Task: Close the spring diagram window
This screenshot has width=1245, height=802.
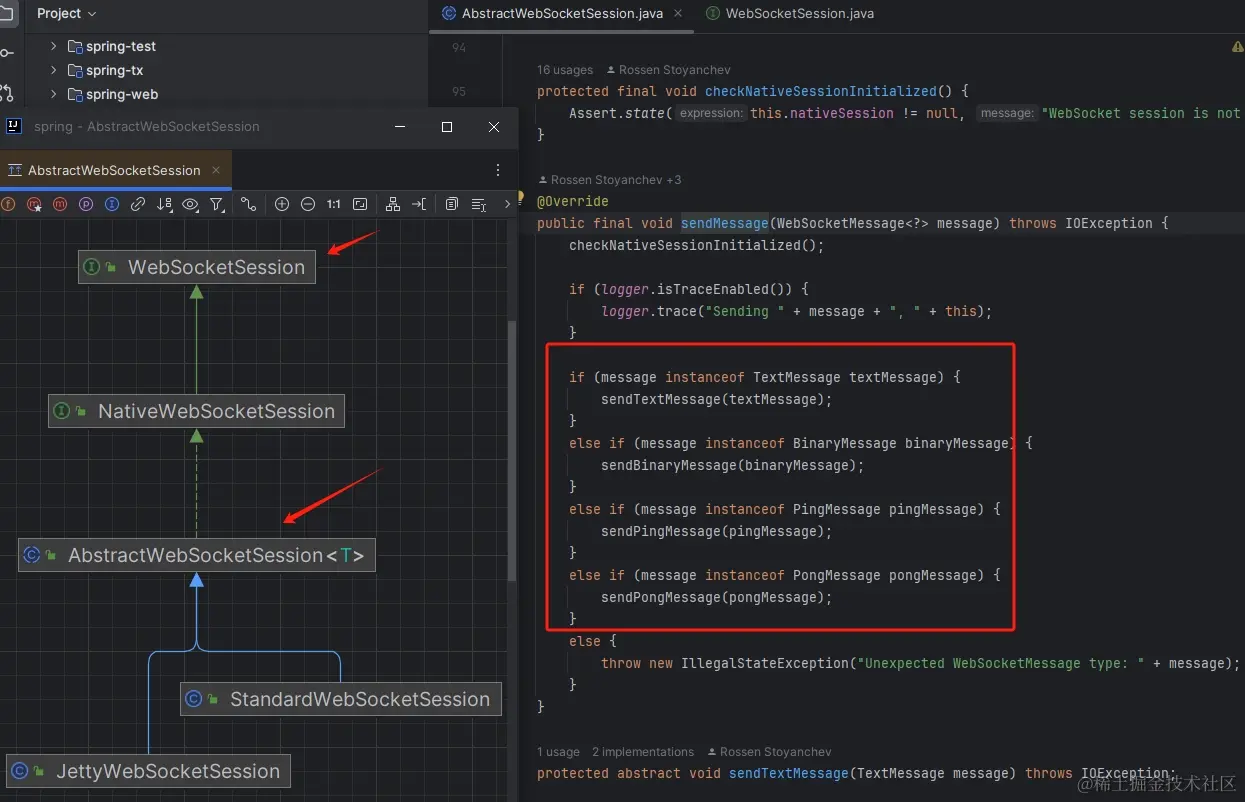Action: [494, 127]
